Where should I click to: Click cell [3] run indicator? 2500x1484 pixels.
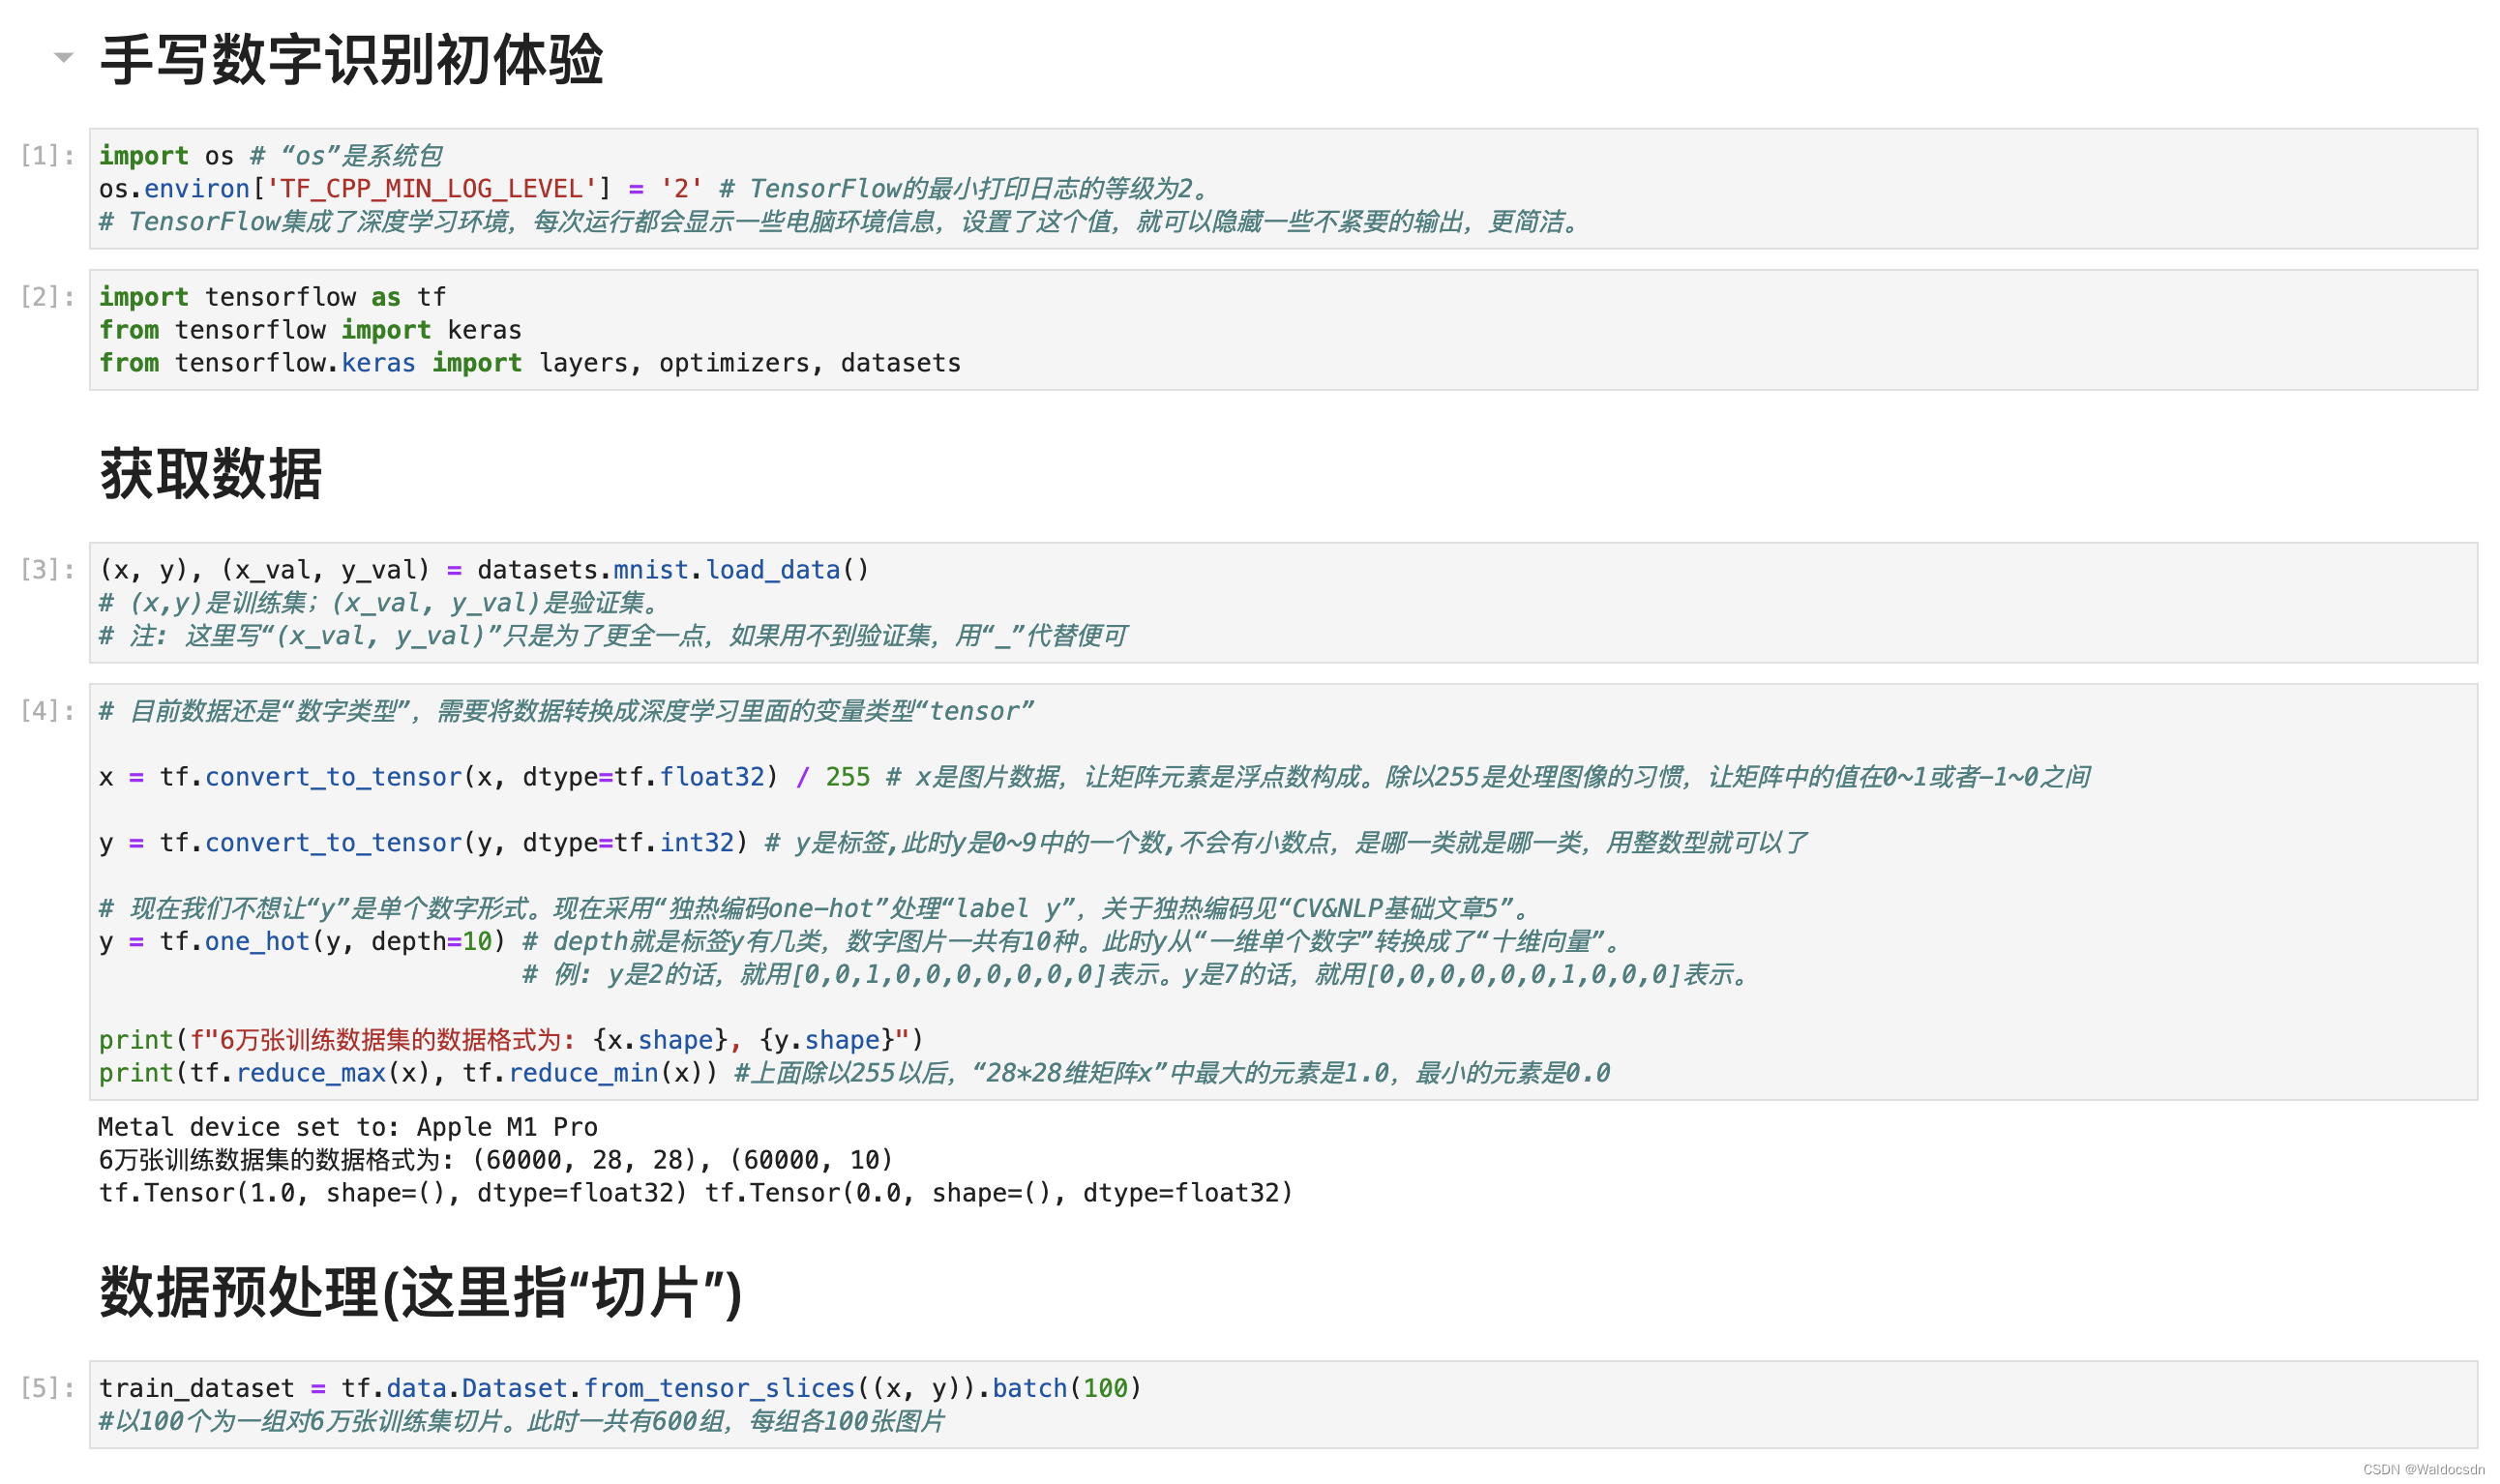coord(47,569)
